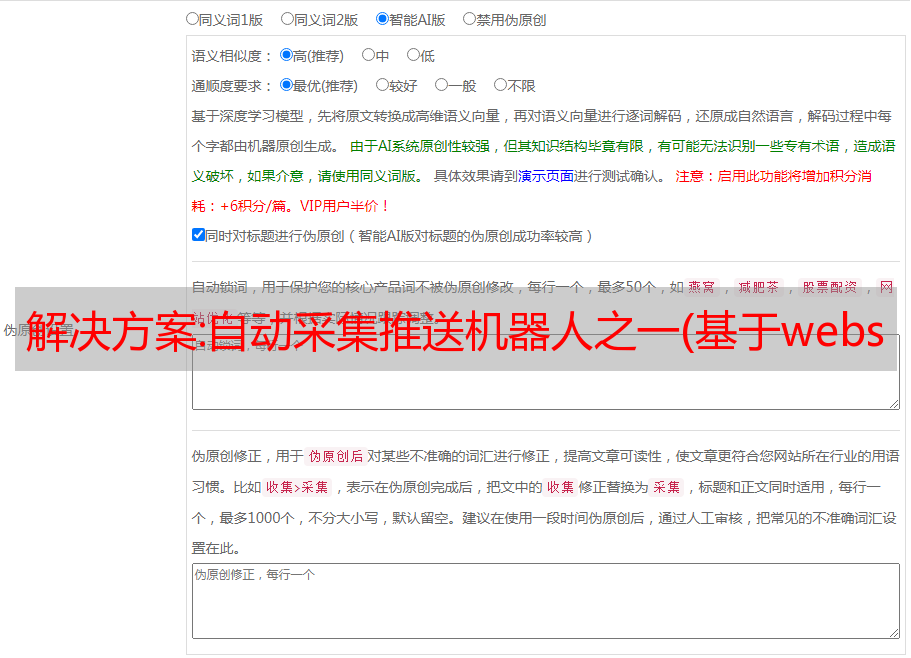The height and width of the screenshot is (658, 911).
Task: Click the 股票配资 example keyword
Action: tap(830, 287)
